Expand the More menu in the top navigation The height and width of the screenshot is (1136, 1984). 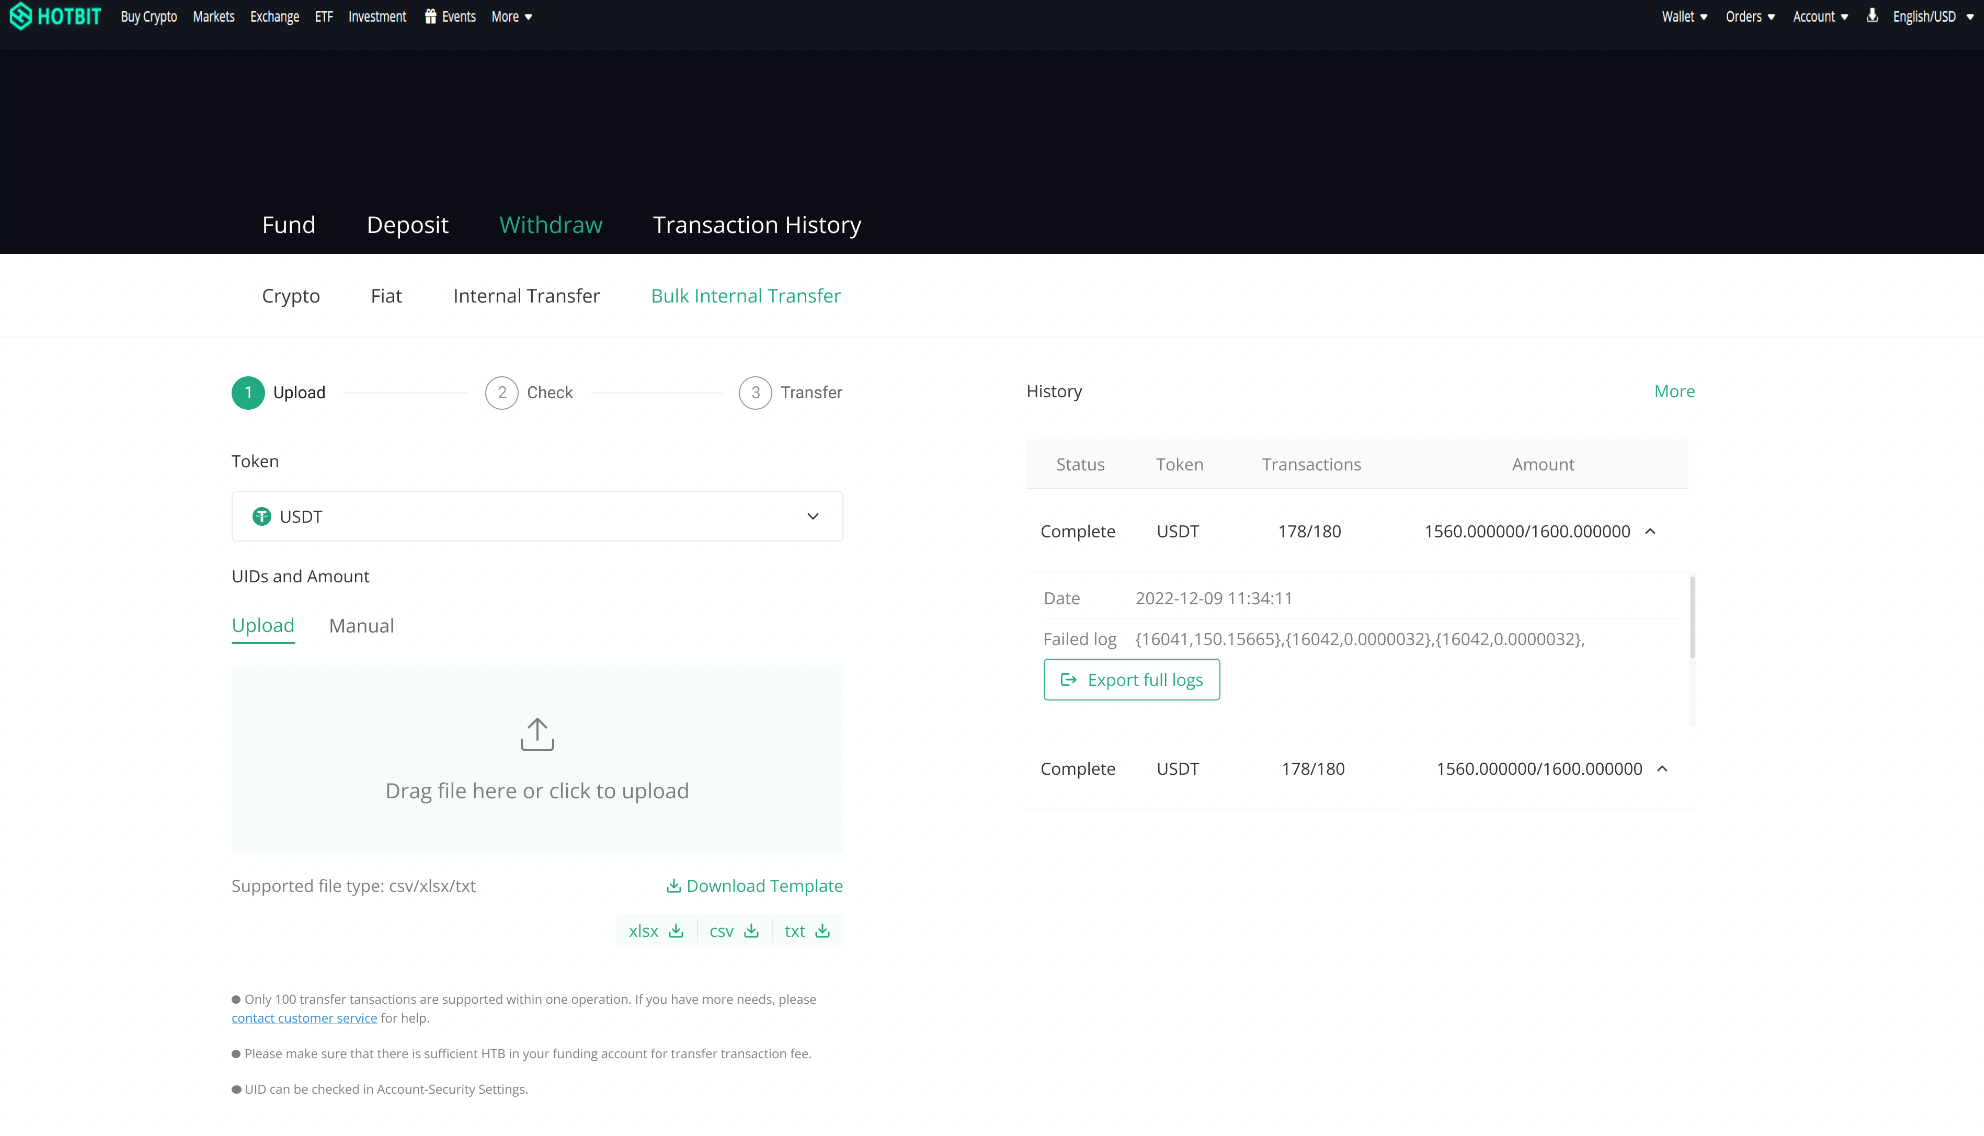pos(511,16)
